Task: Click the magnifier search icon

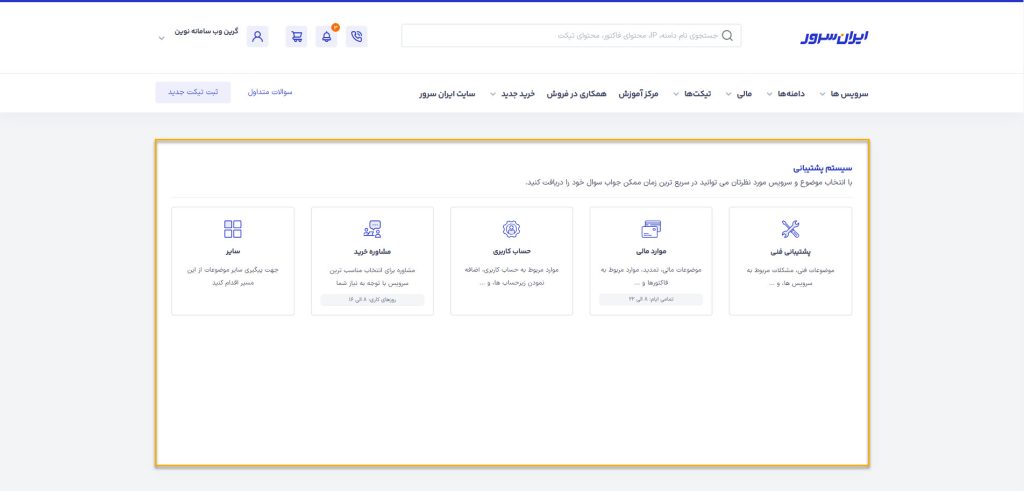Action: click(x=727, y=36)
